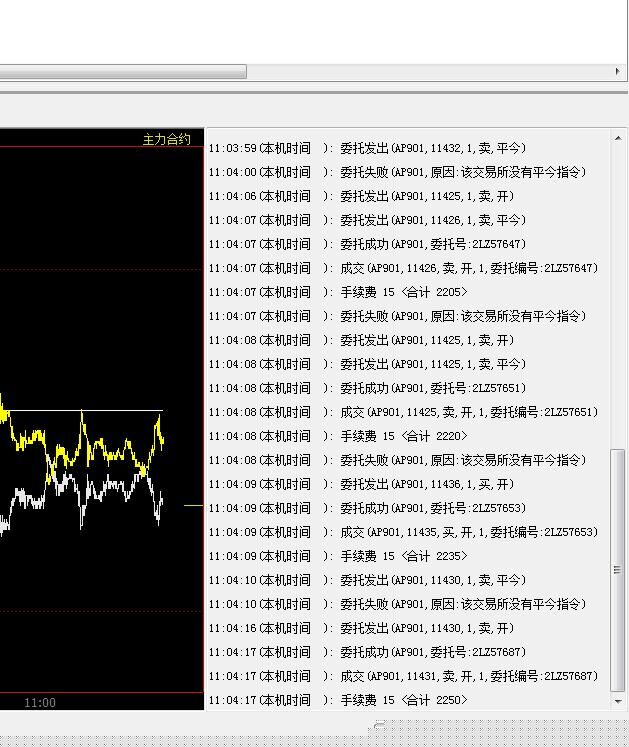Click the horizontal scrollbar thumb at top
Screen dimensions: 629x747
pos(120,71)
